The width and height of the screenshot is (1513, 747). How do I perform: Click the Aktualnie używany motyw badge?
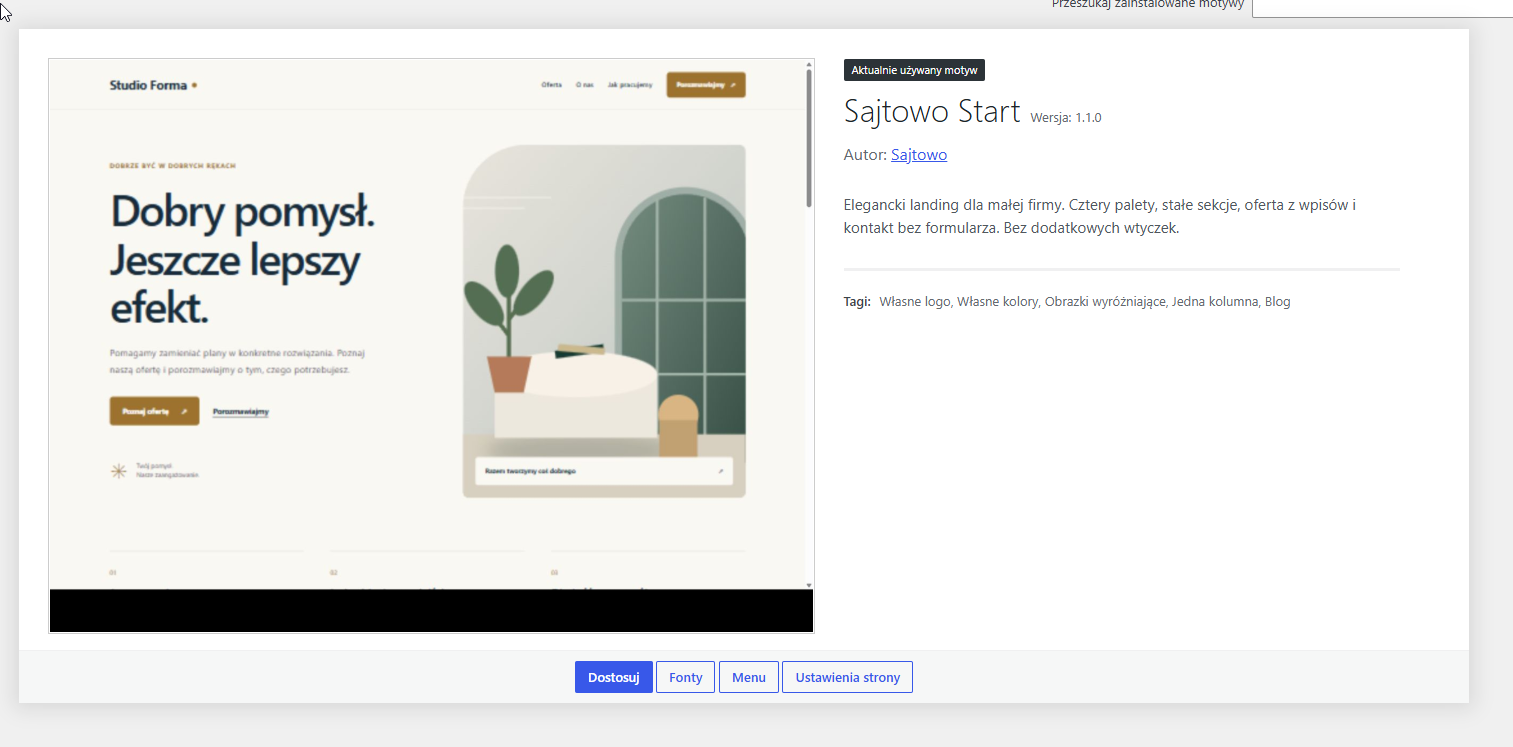(915, 70)
